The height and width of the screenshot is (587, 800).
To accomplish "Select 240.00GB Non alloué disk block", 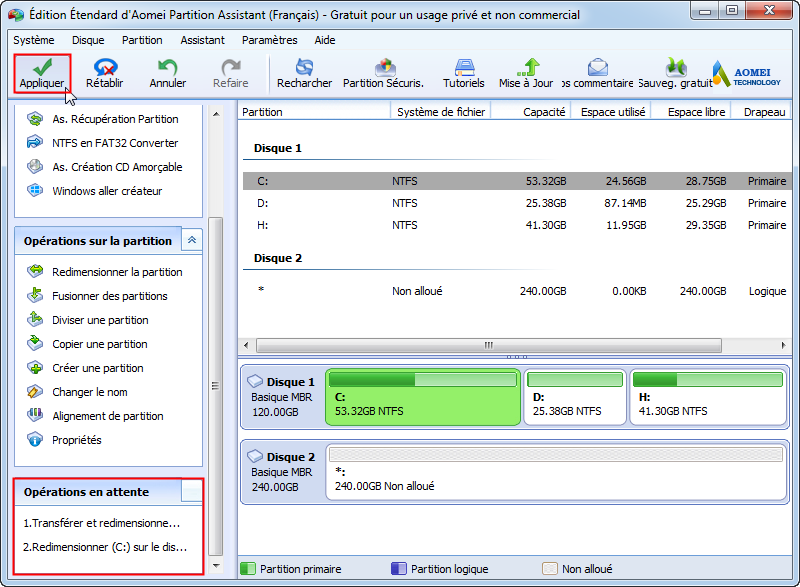I will coord(556,472).
